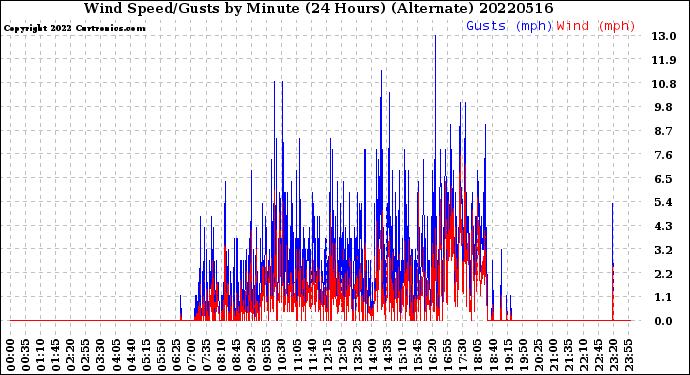Click the 00:00 time label

[11, 355]
